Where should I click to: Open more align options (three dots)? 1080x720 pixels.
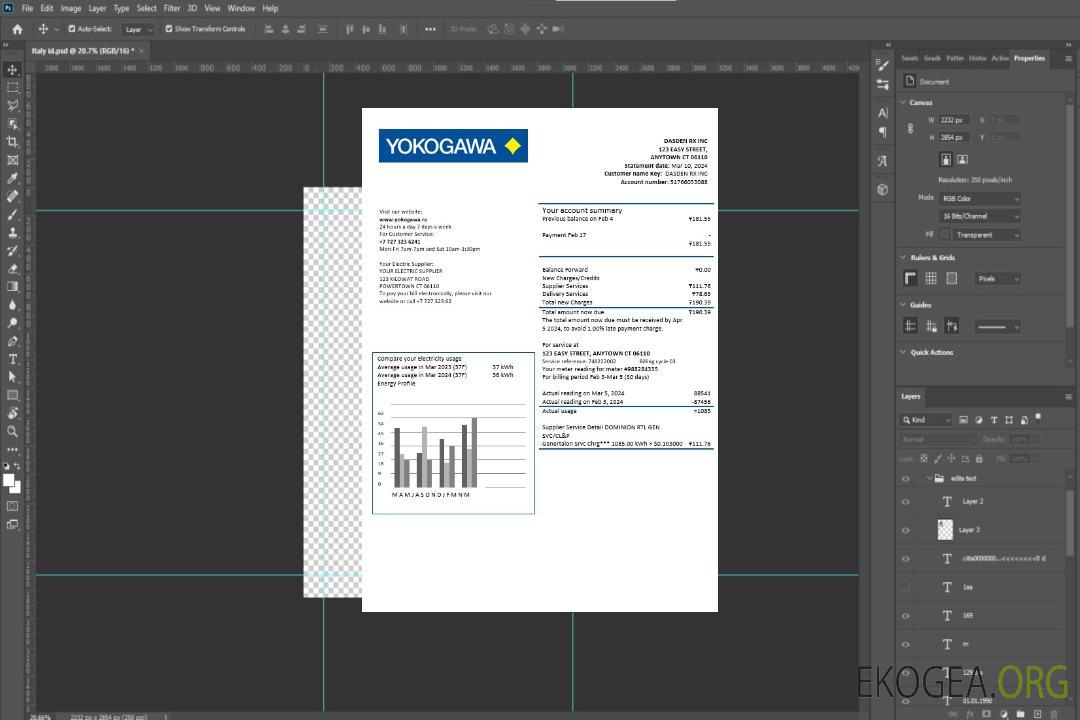tap(430, 29)
